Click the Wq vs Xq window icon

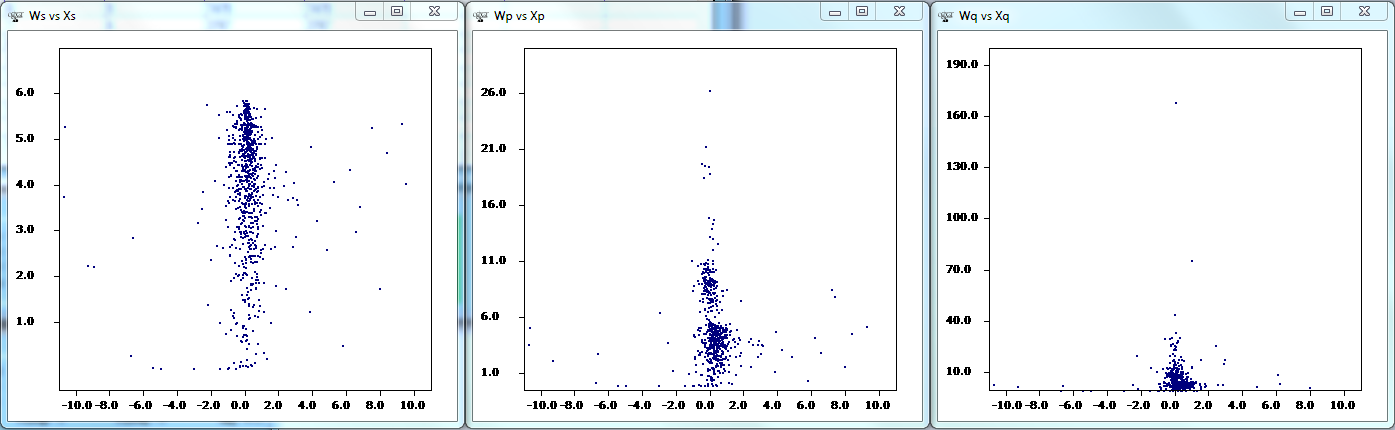click(946, 15)
